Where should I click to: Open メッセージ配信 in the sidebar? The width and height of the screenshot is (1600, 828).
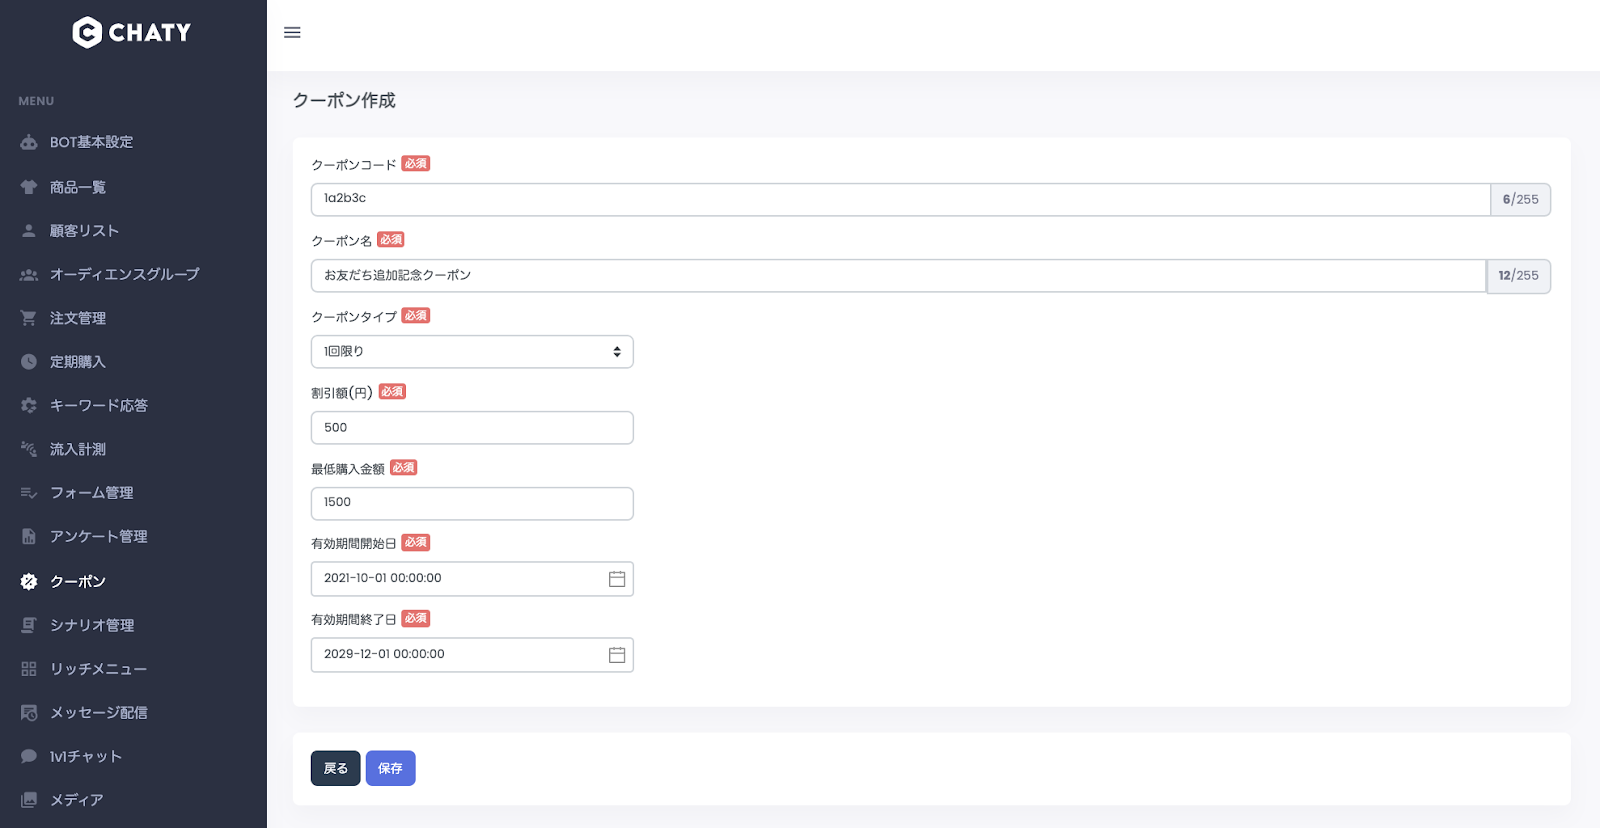tap(98, 713)
